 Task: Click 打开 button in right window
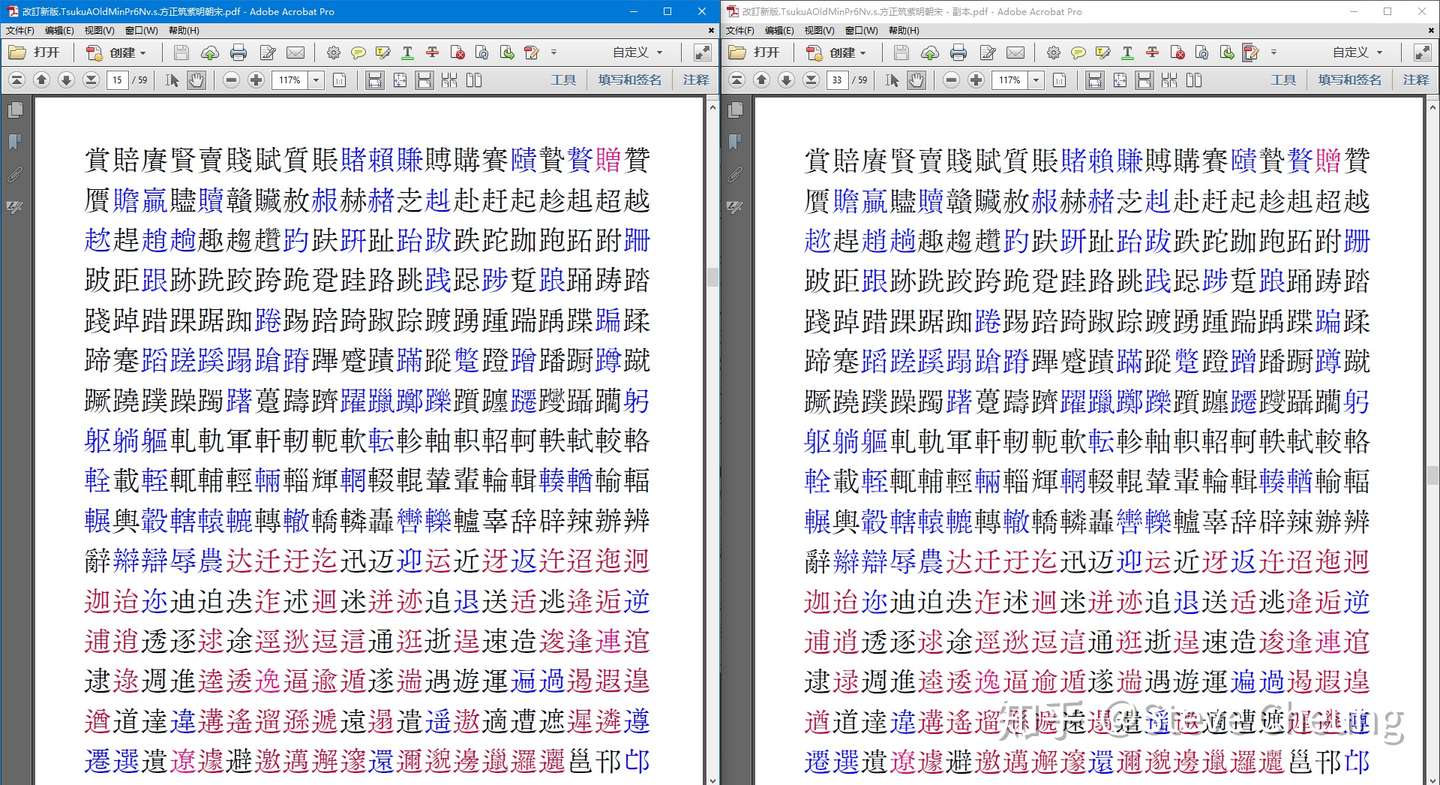pos(755,53)
